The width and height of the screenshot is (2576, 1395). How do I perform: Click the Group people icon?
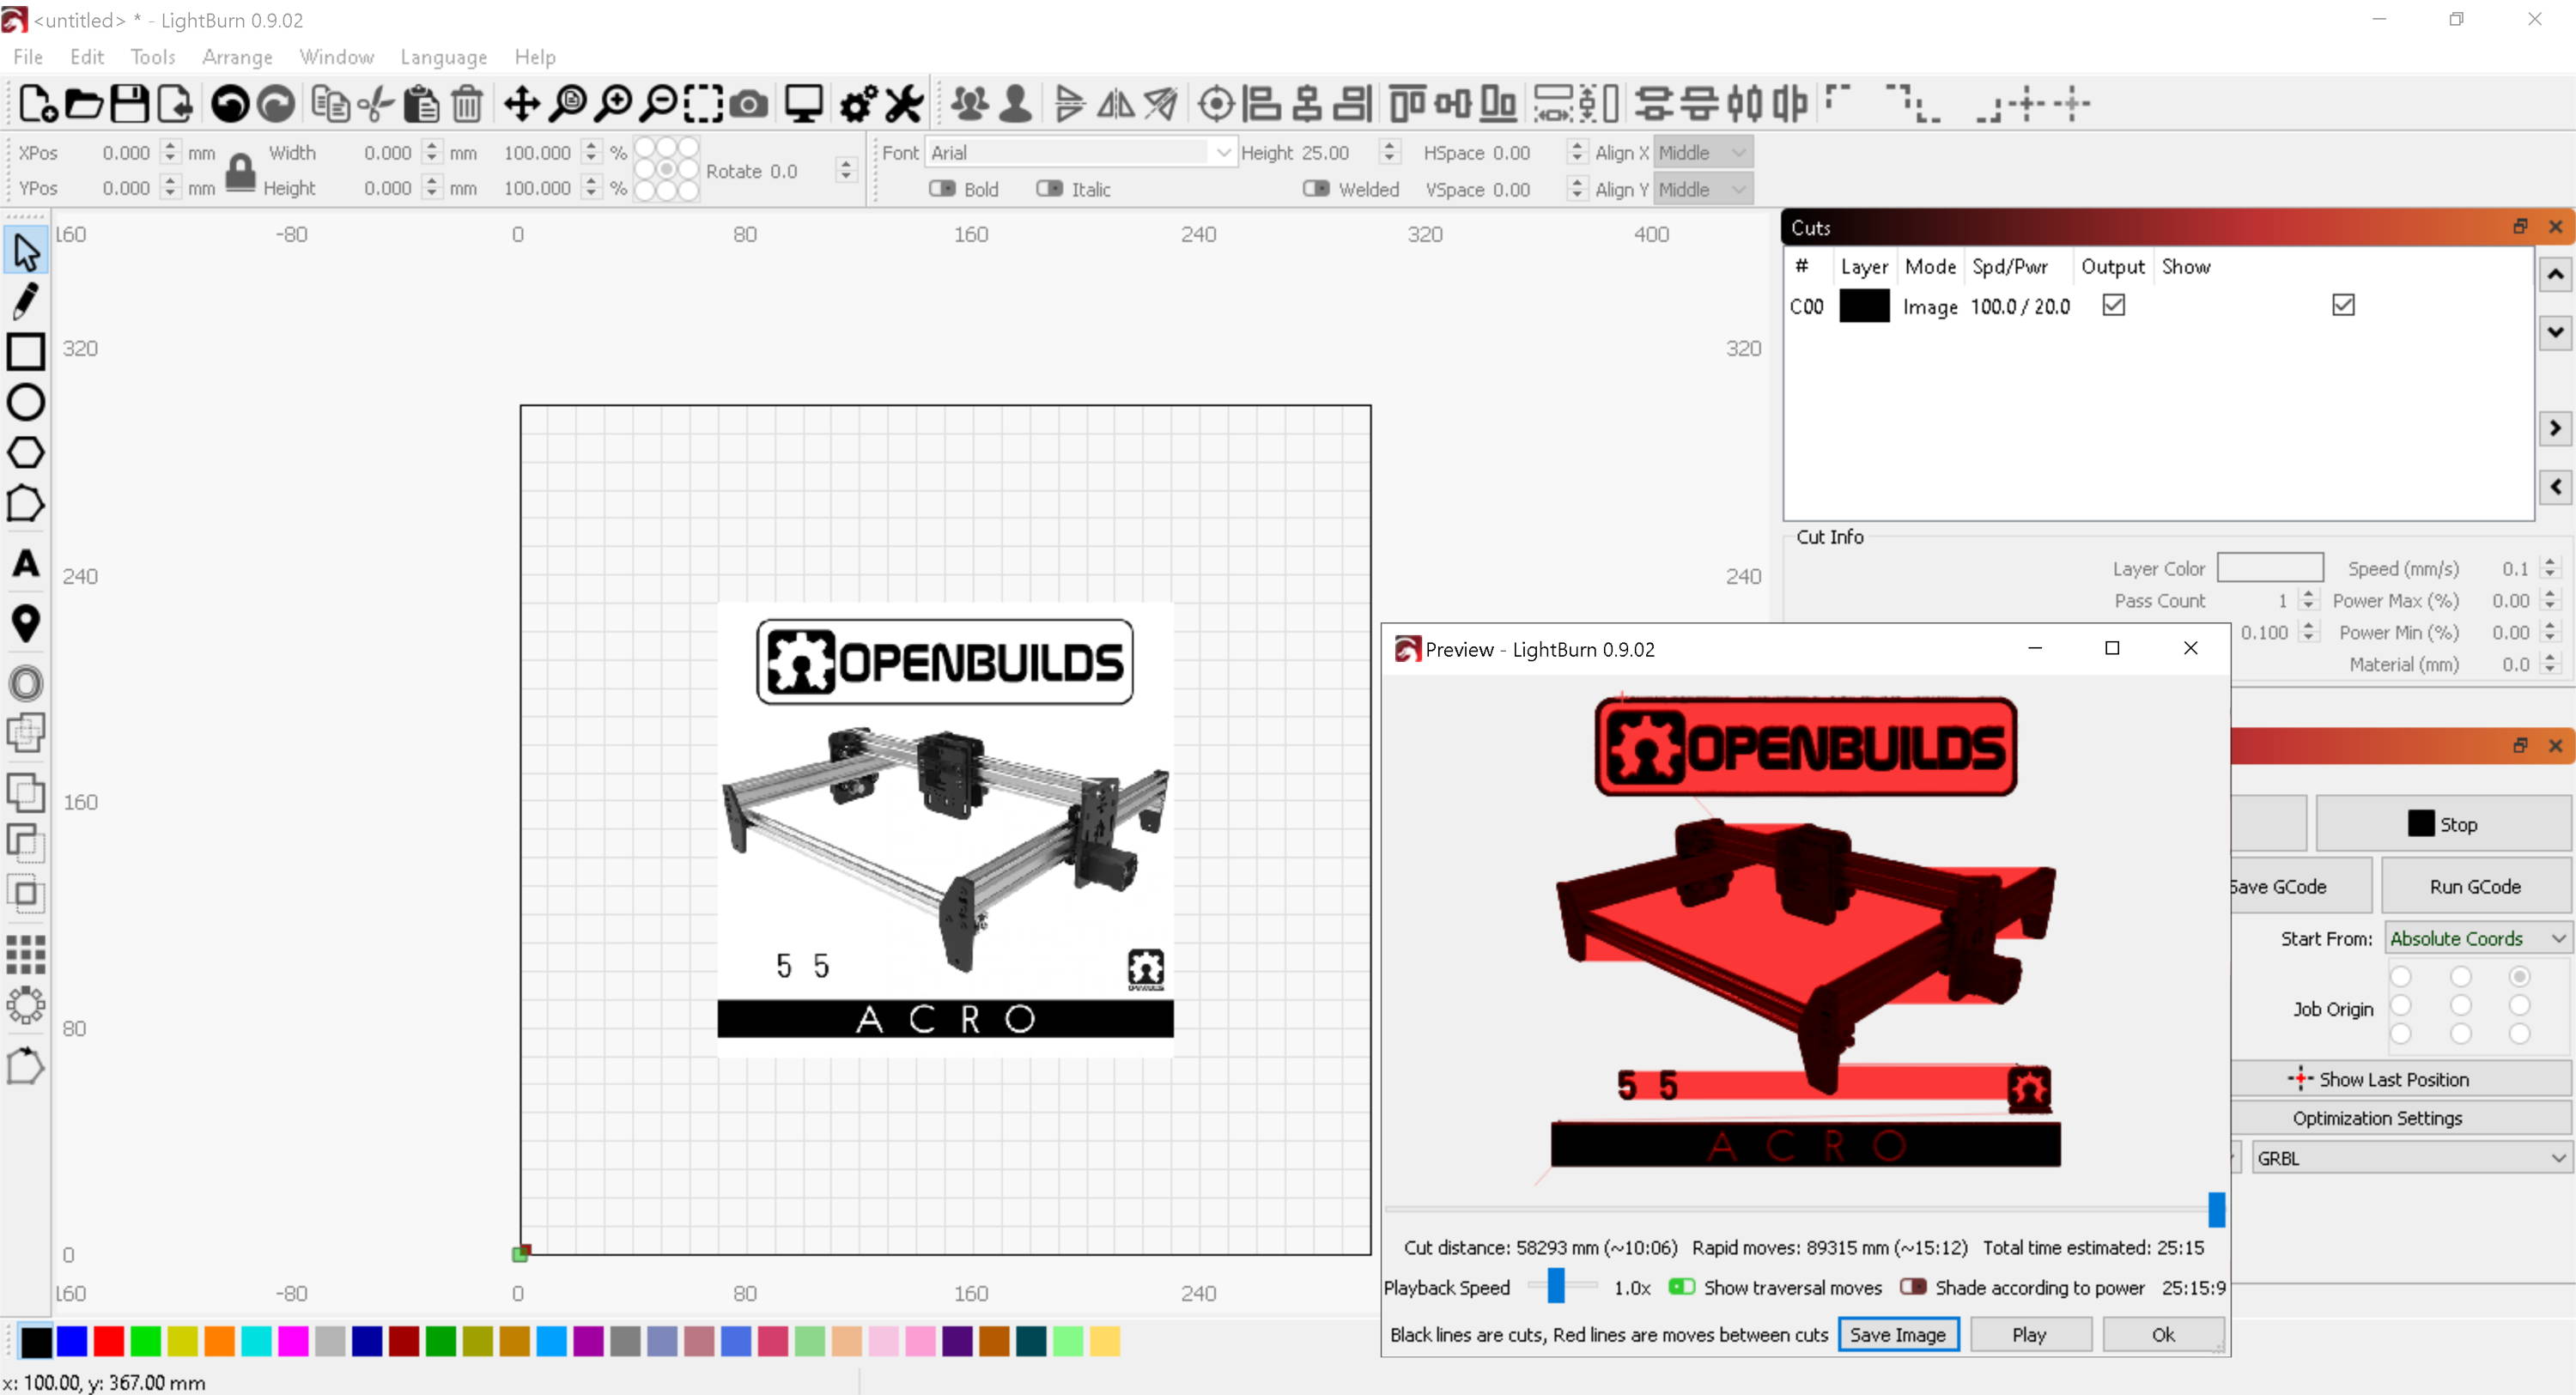point(970,103)
